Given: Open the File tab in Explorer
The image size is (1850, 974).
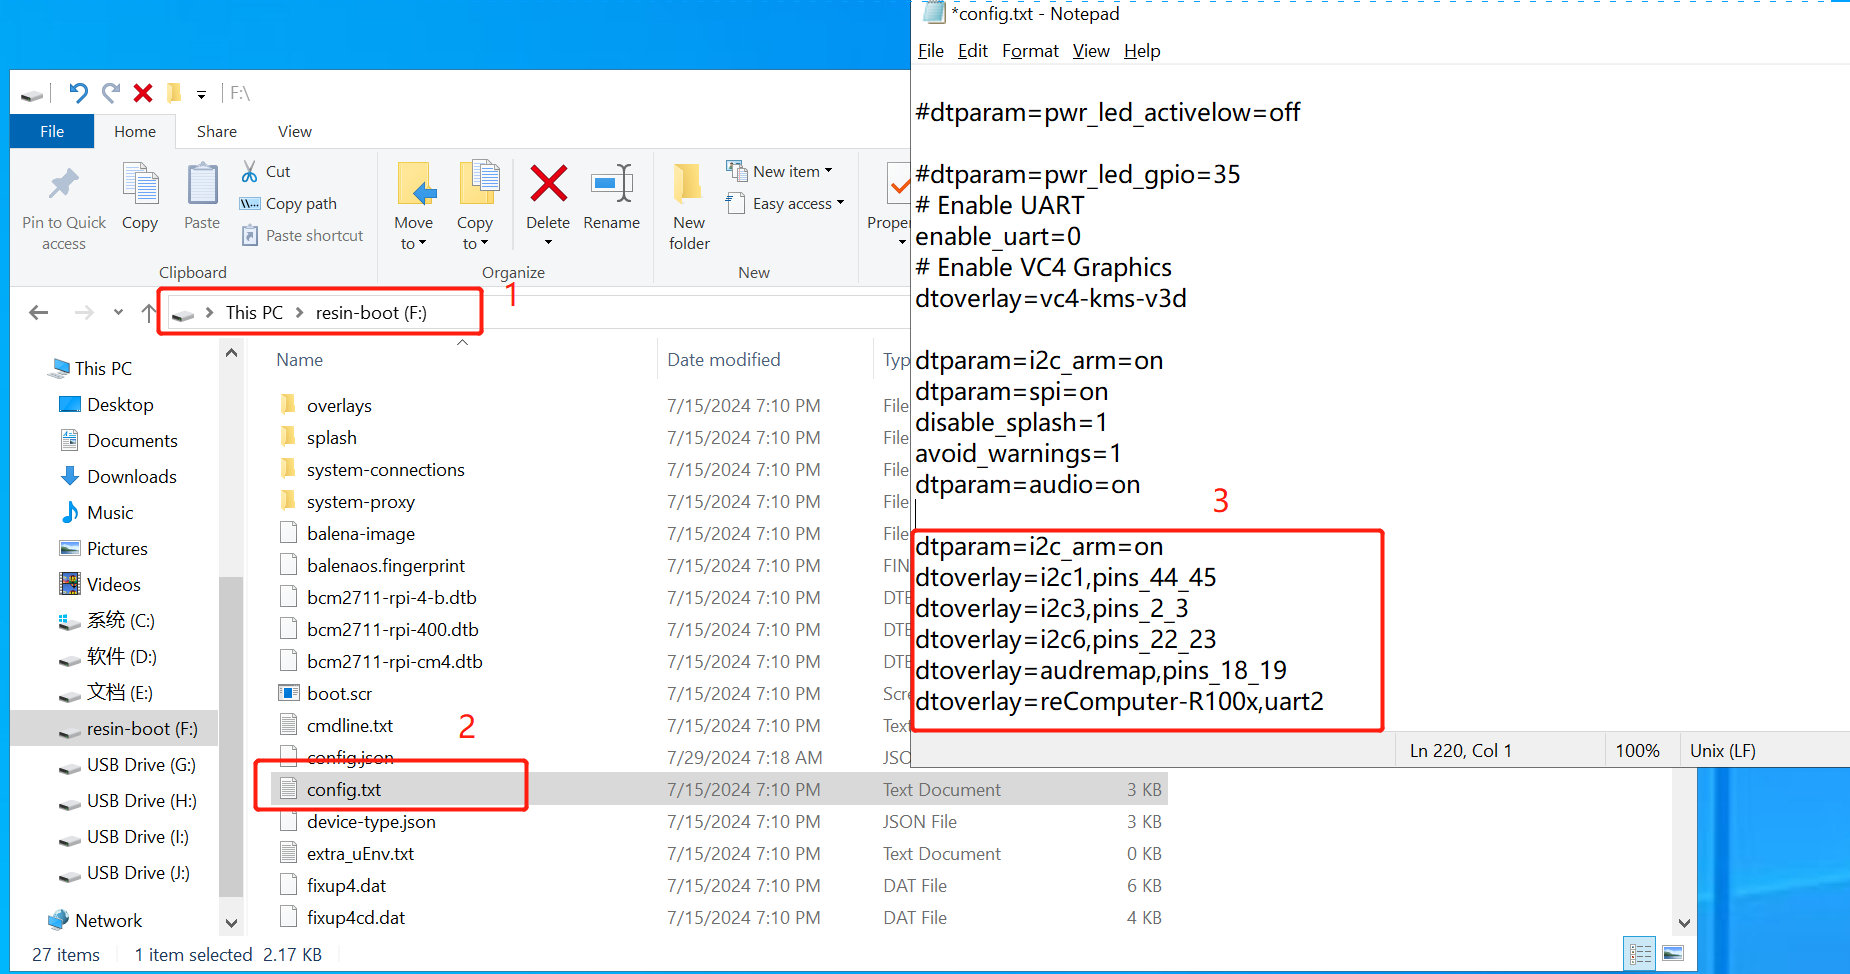Looking at the screenshot, I should [x=52, y=132].
